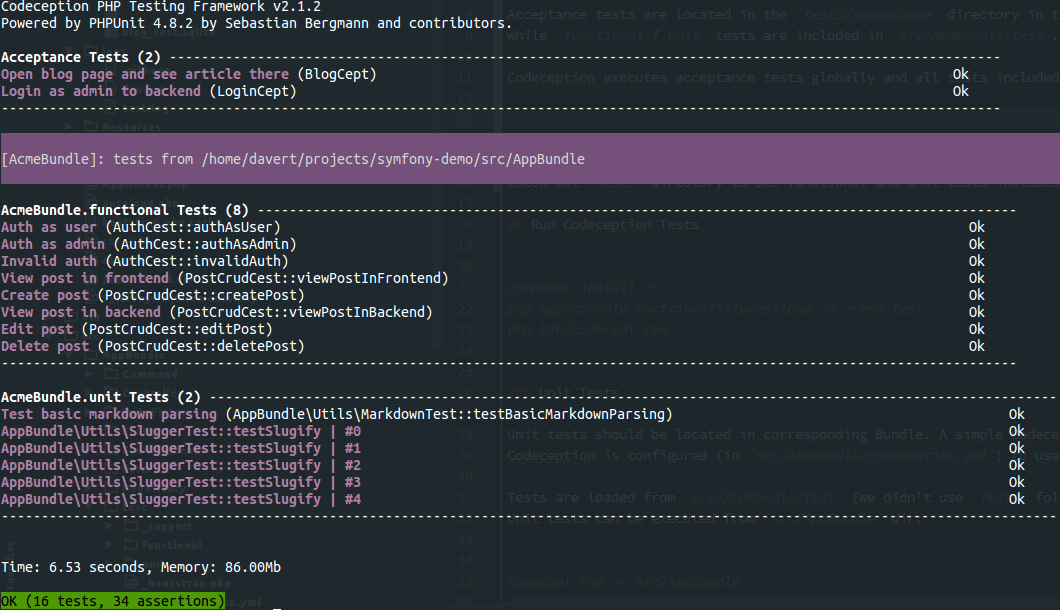Click faint 'Run Codeception Tests' heading in background editor
1060x610 pixels.
tap(615, 225)
